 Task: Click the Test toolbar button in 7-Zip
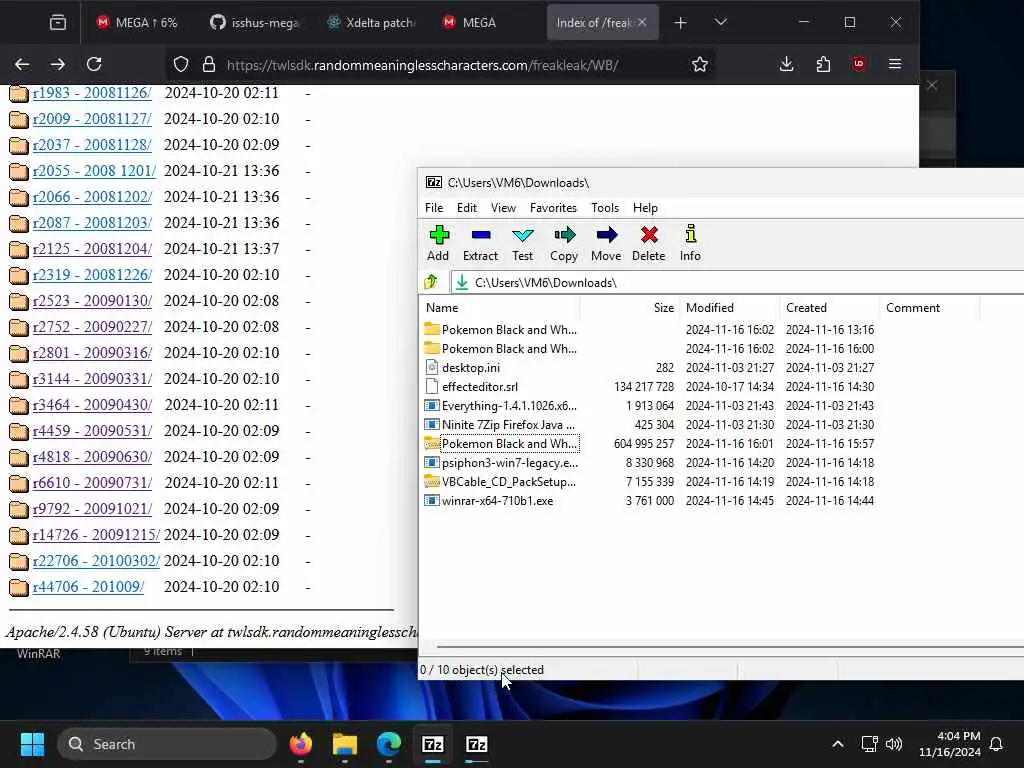click(x=522, y=243)
